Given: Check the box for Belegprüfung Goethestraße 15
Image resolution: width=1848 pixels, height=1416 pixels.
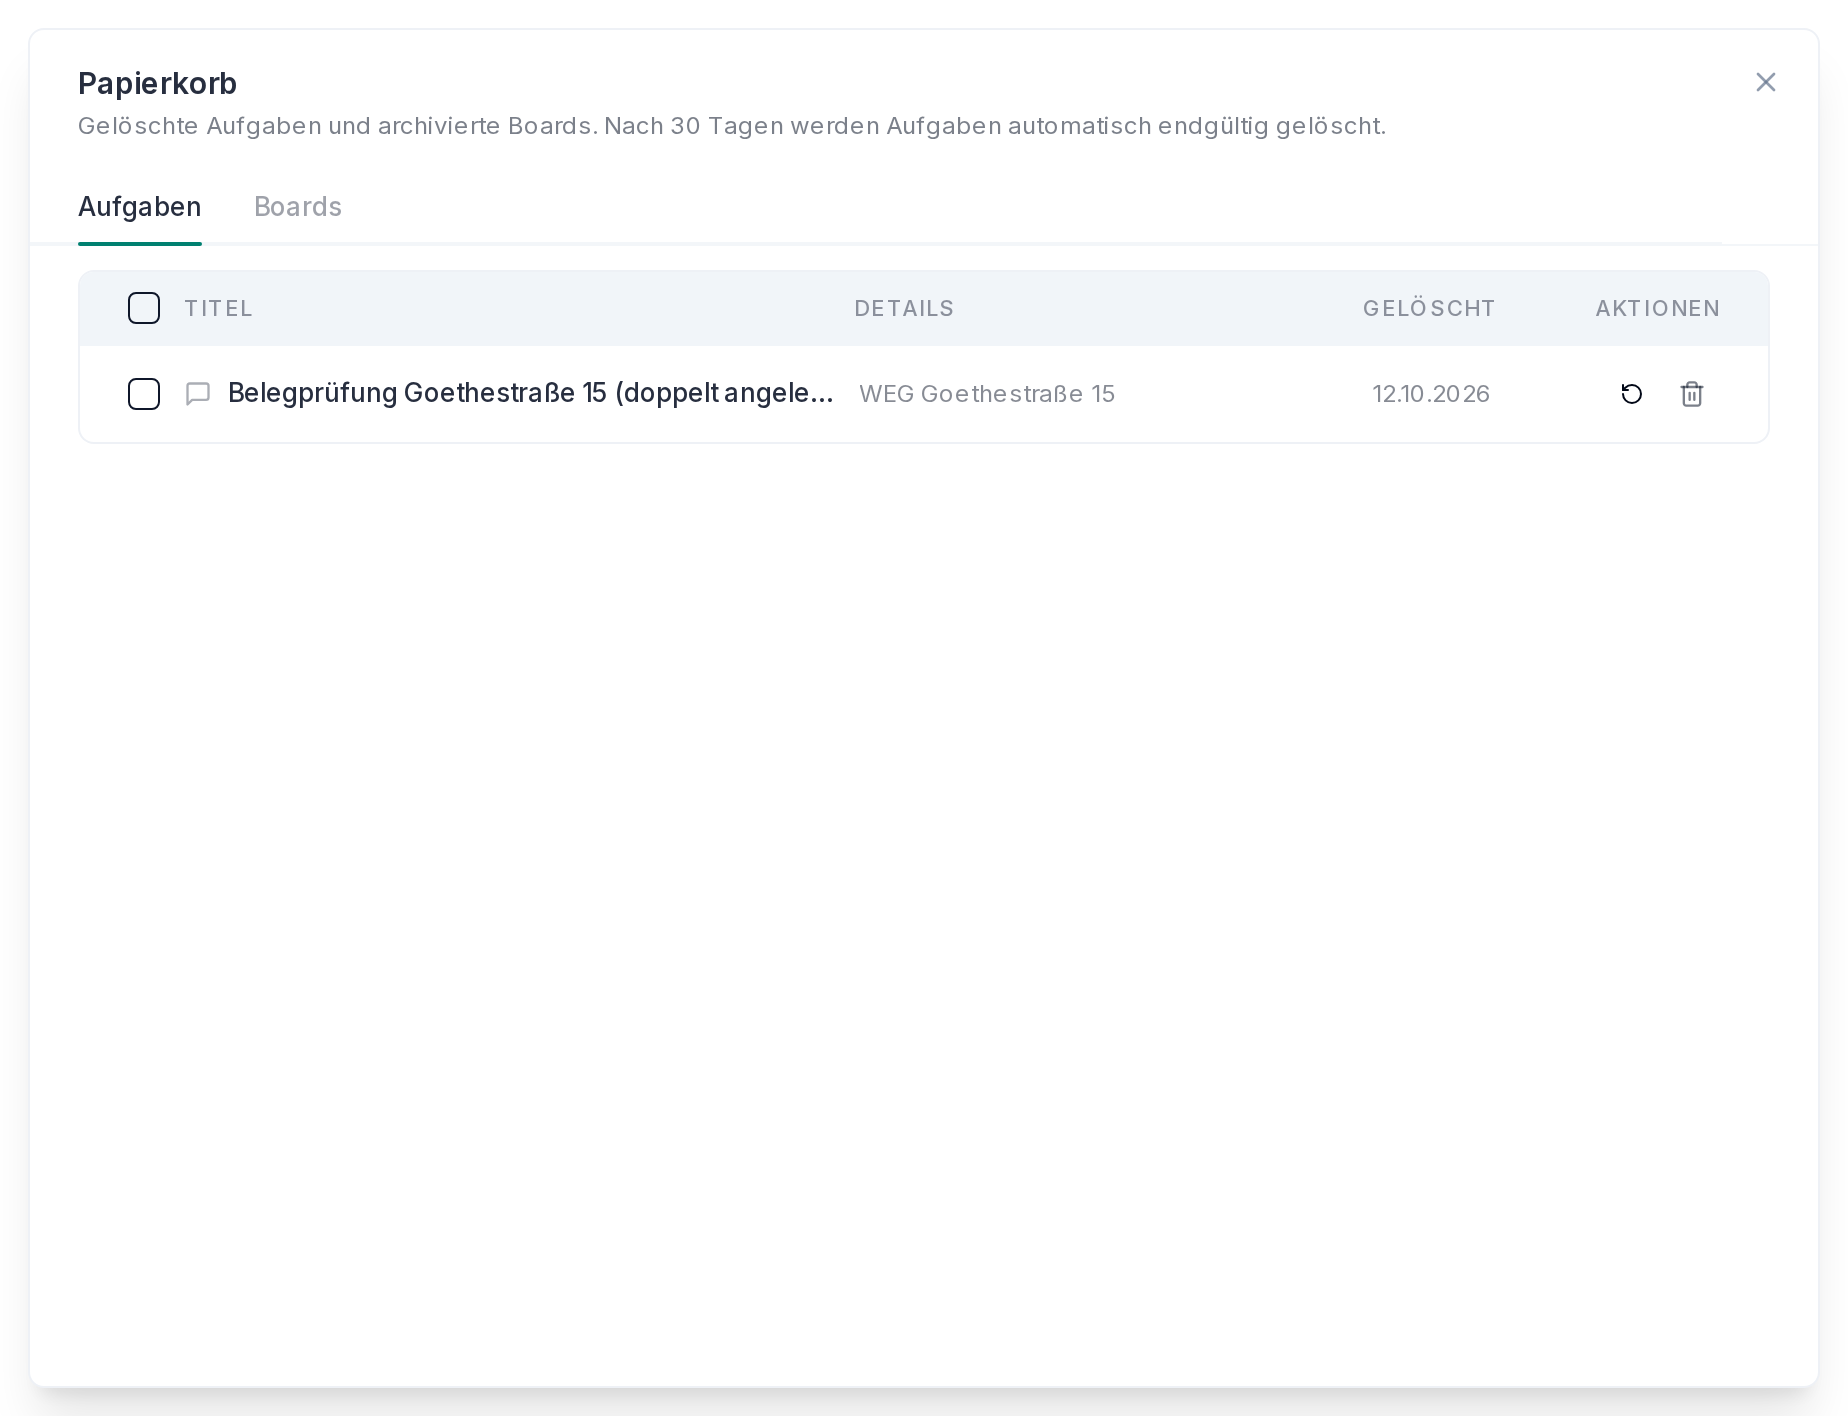Looking at the screenshot, I should 144,394.
